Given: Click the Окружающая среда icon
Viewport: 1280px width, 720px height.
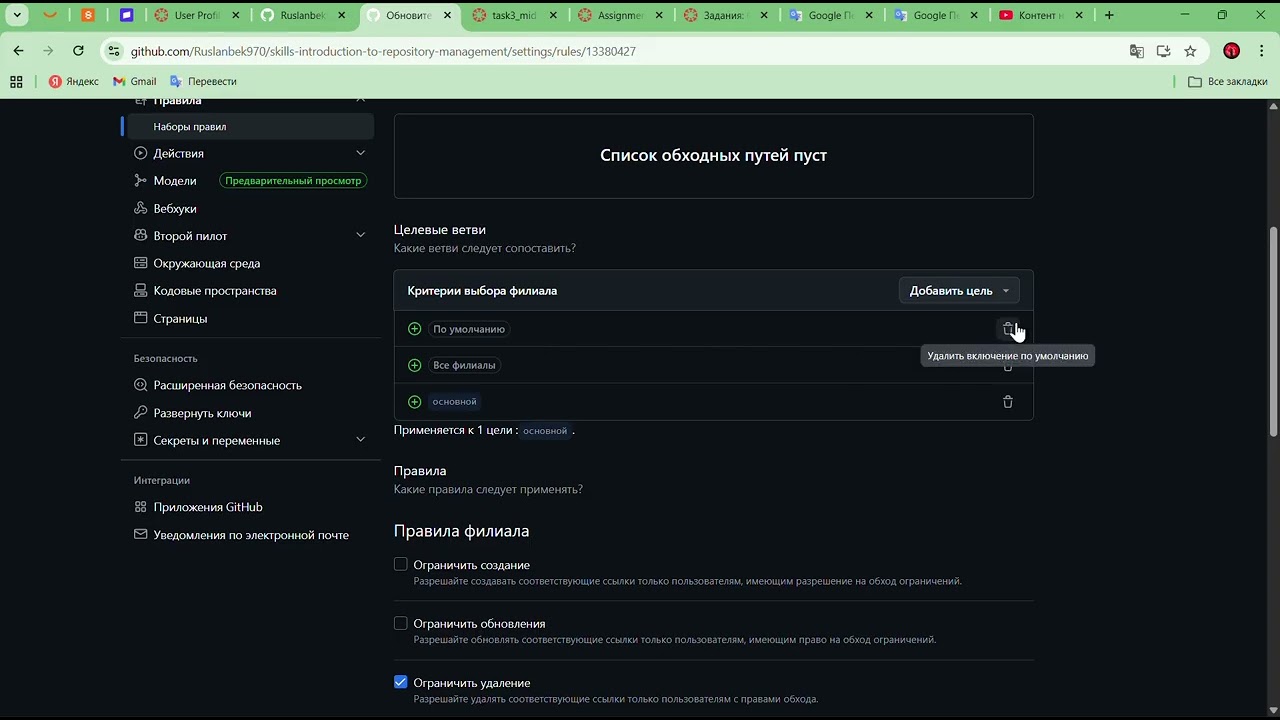Looking at the screenshot, I should pos(141,263).
